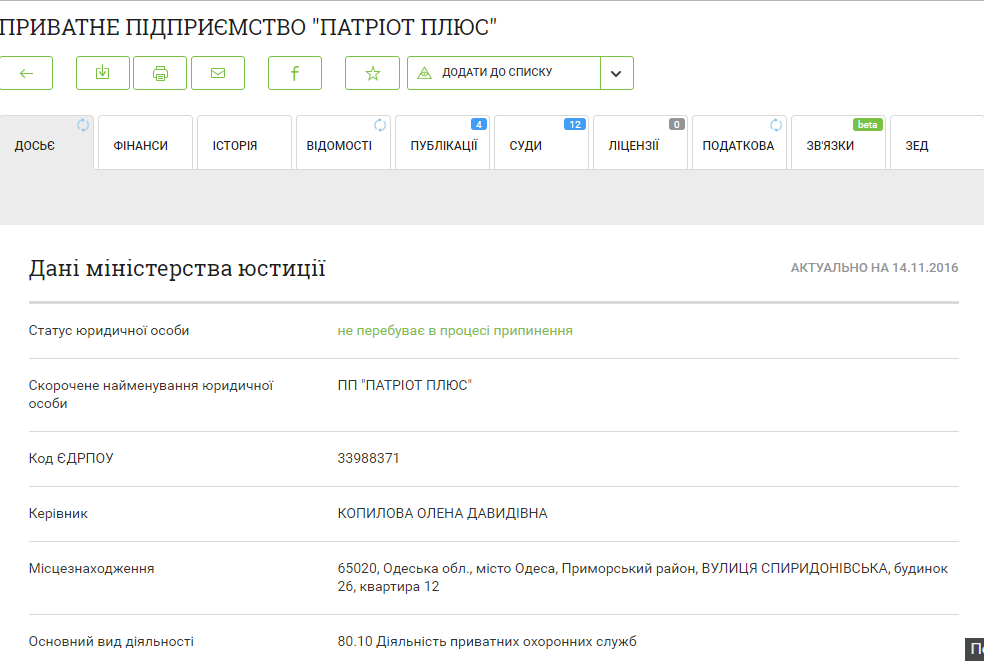Click the download icon button
984x662 pixels.
coord(103,73)
